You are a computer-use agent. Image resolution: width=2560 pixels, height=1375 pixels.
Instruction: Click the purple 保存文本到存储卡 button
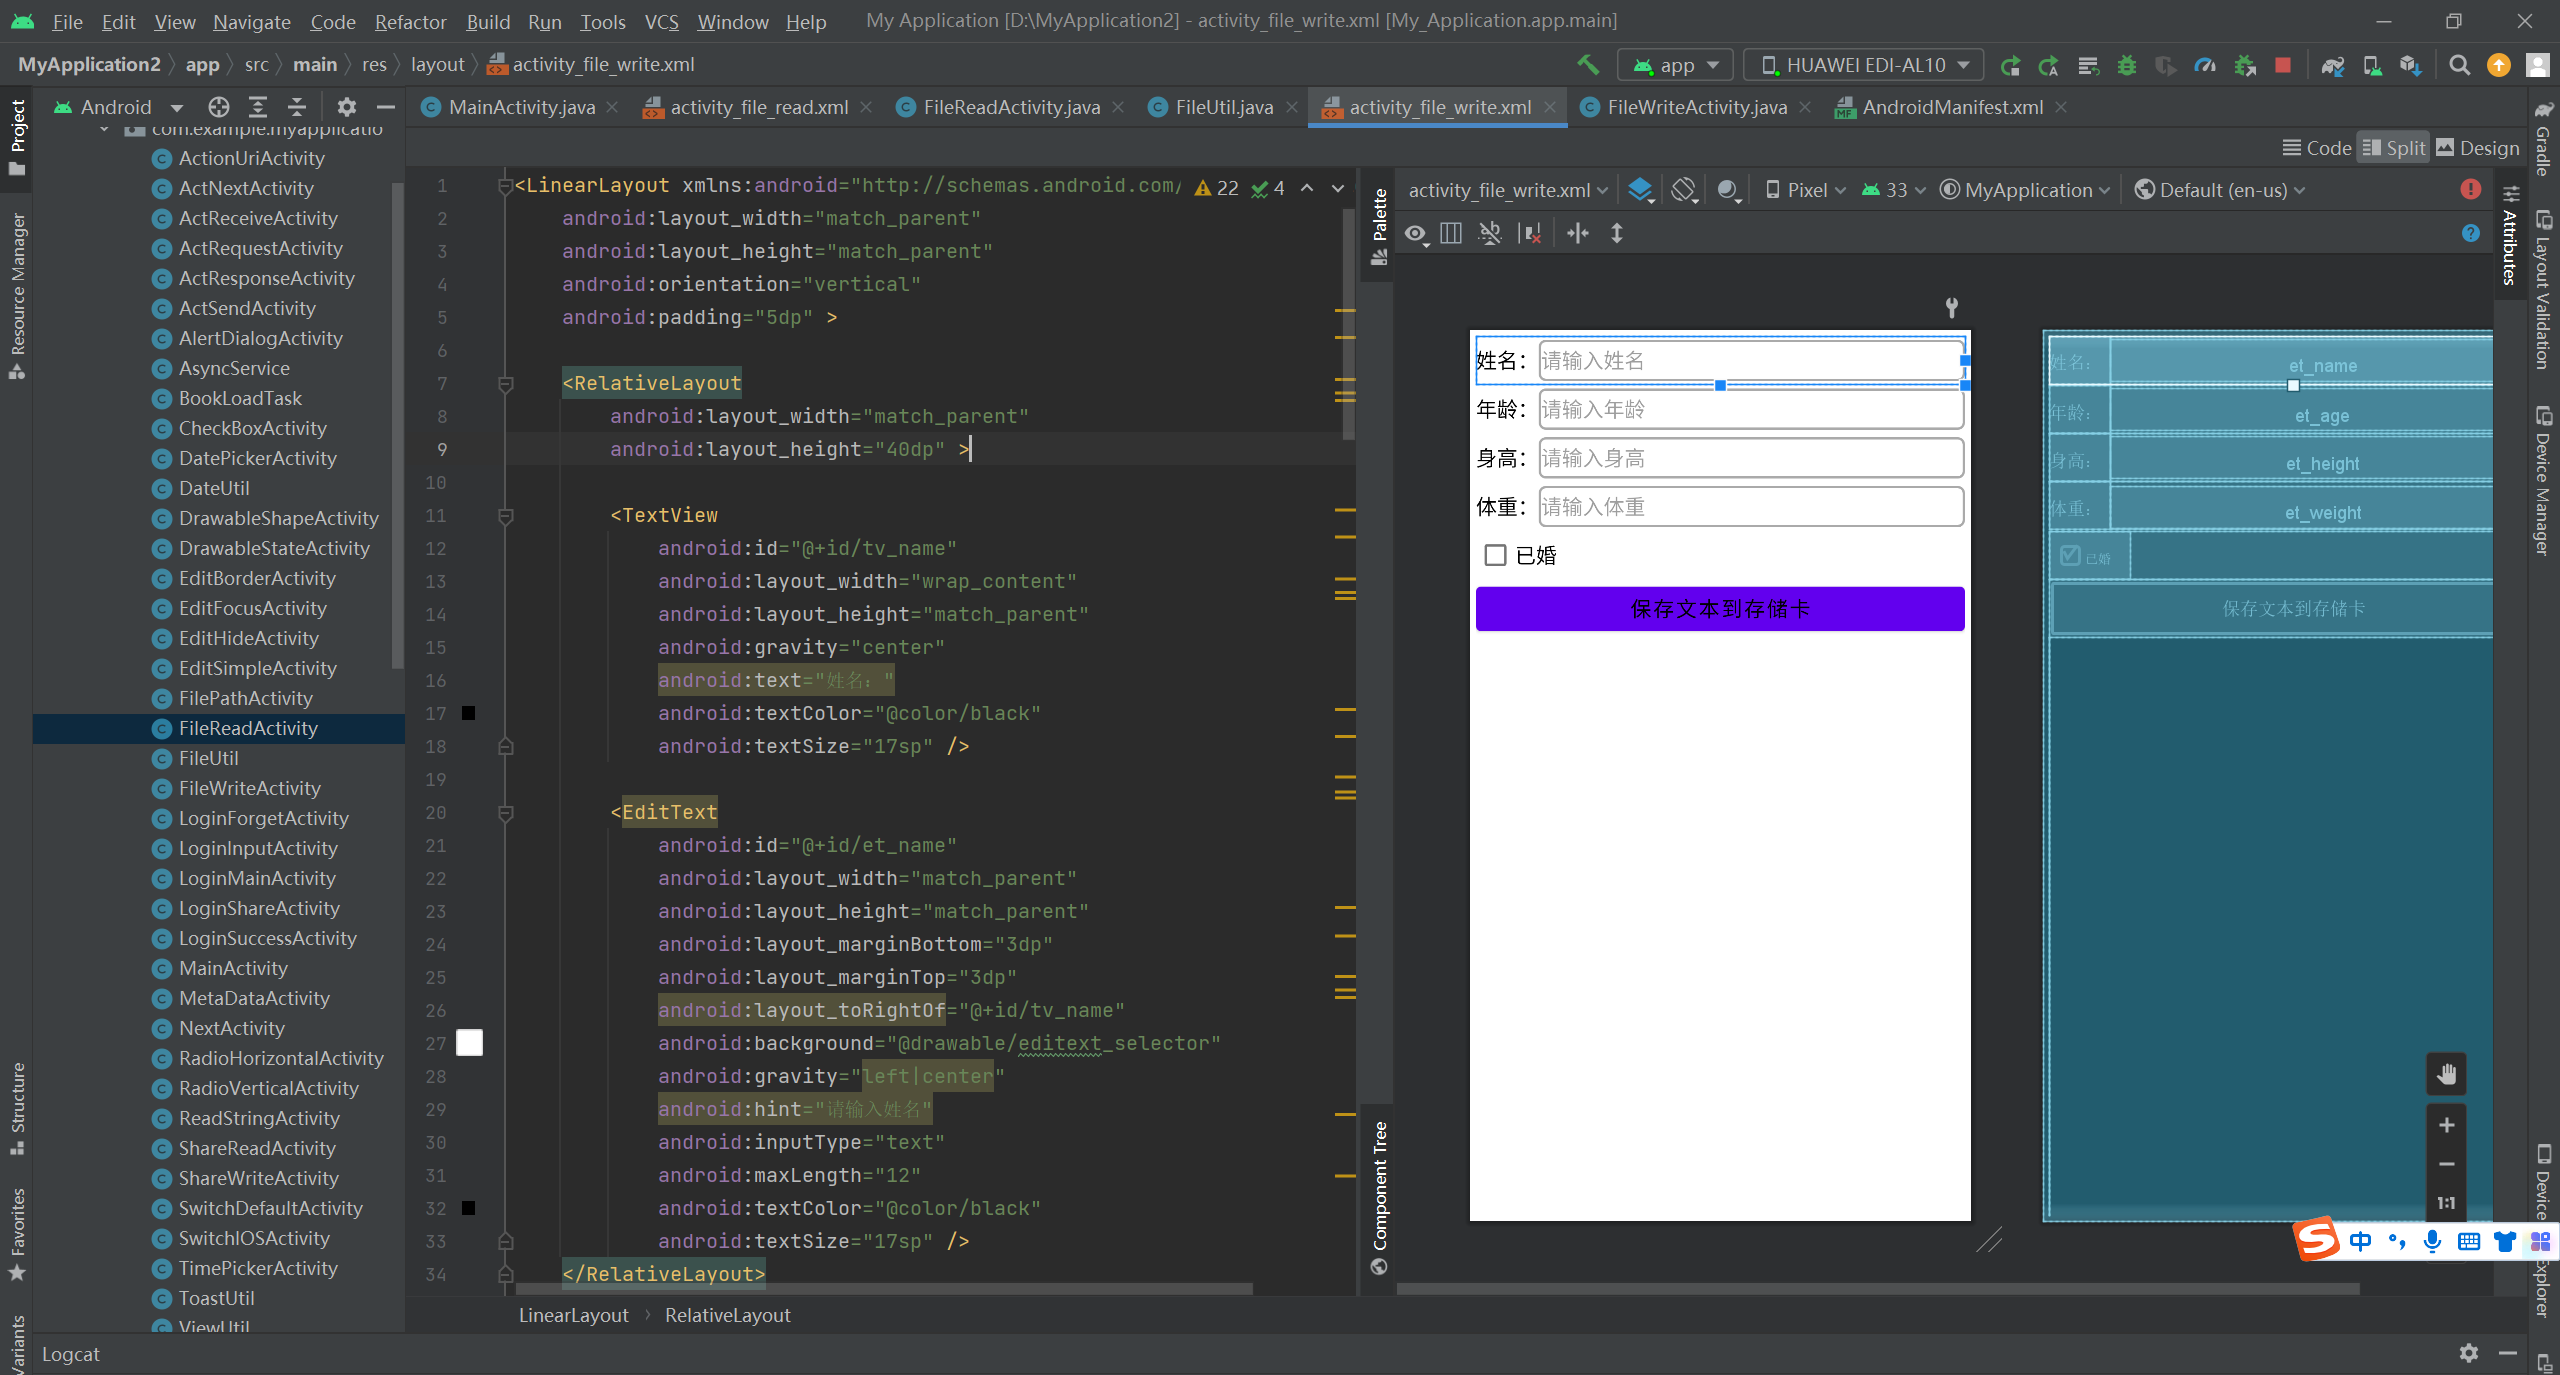pyautogui.click(x=1719, y=609)
